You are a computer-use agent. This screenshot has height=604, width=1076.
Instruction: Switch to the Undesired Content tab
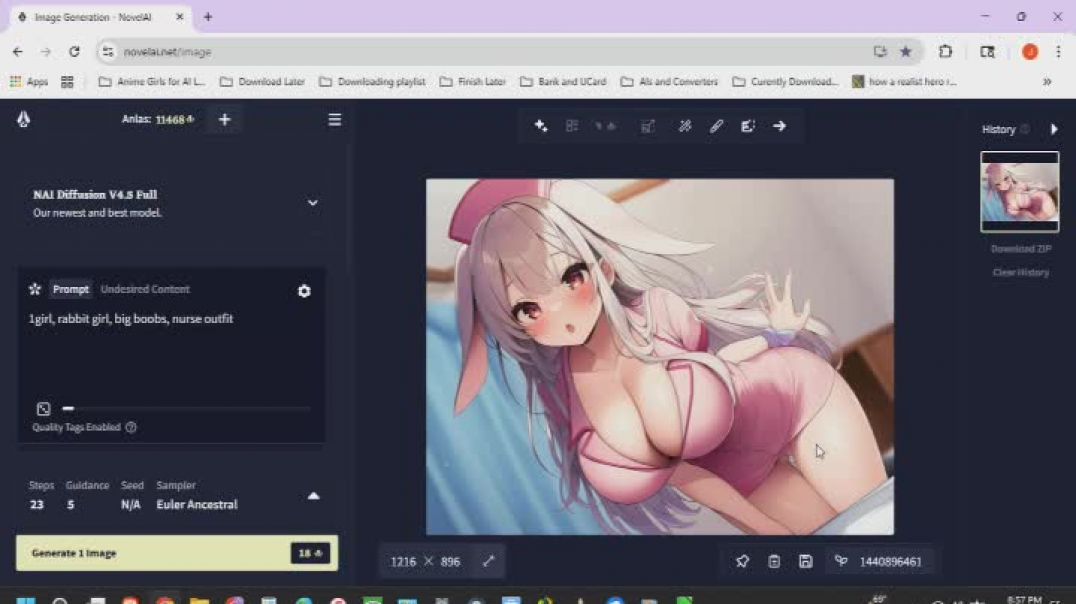145,289
